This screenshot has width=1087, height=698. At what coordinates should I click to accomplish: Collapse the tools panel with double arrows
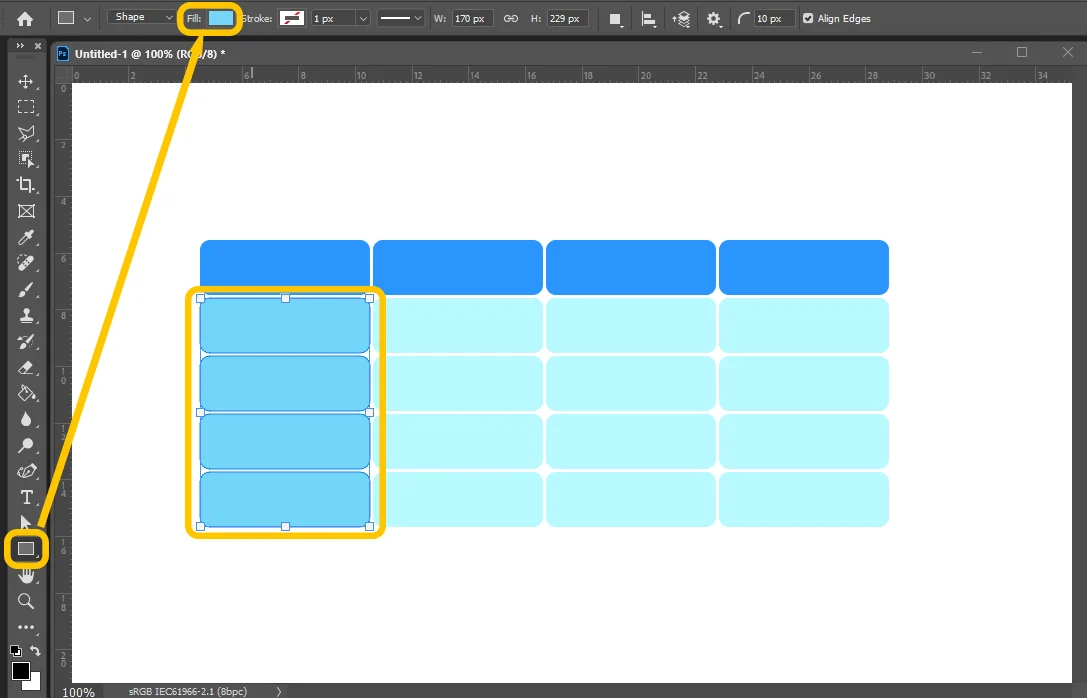pyautogui.click(x=20, y=46)
